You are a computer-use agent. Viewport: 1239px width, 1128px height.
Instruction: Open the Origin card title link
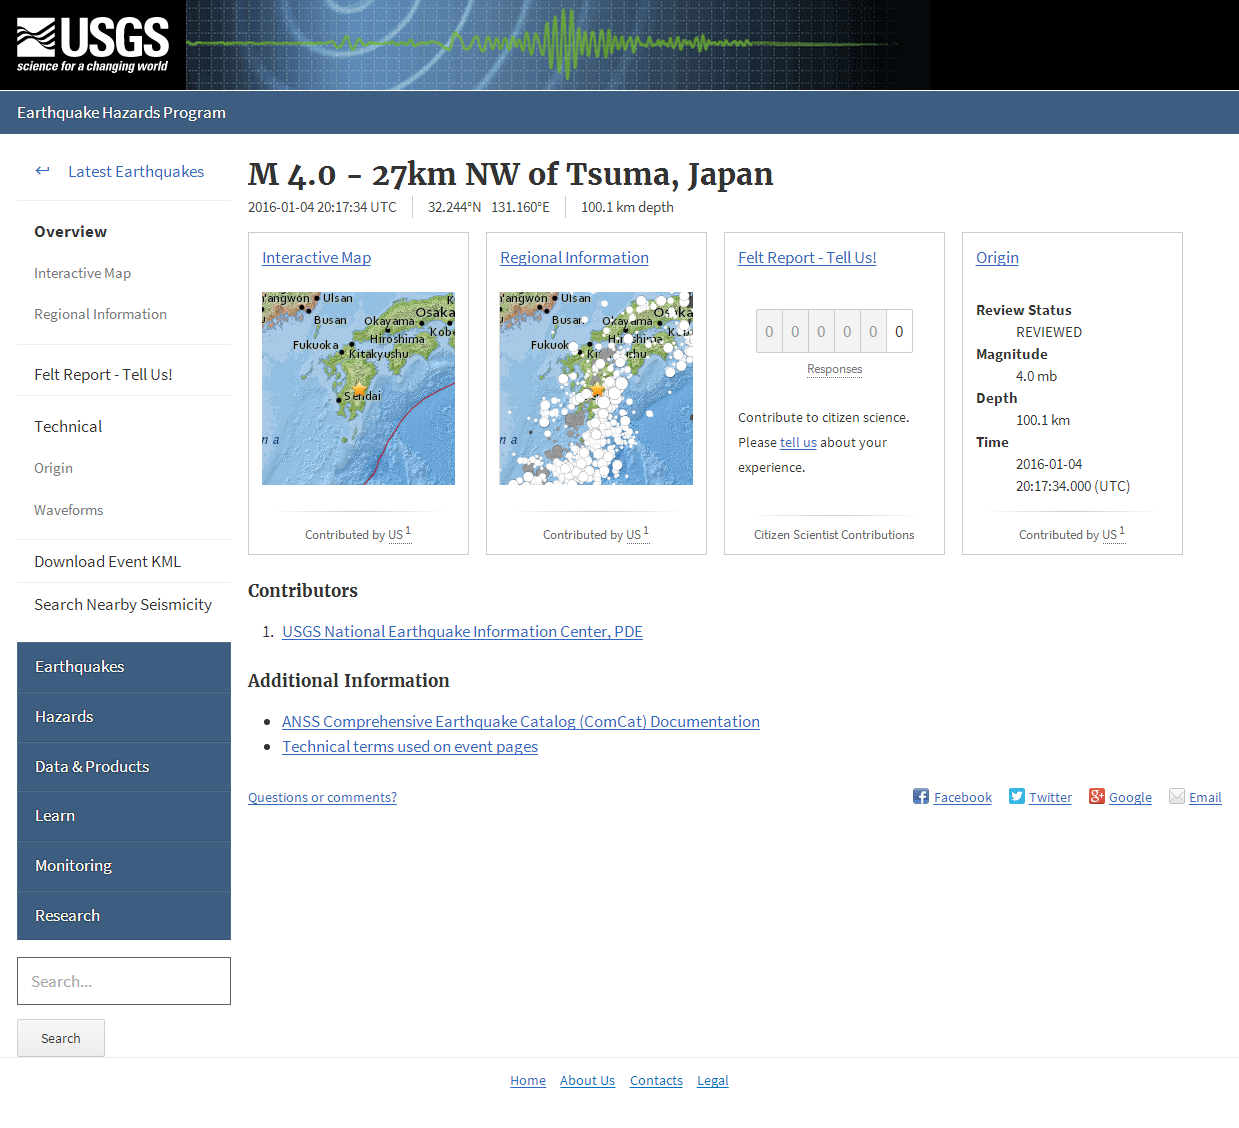997,258
